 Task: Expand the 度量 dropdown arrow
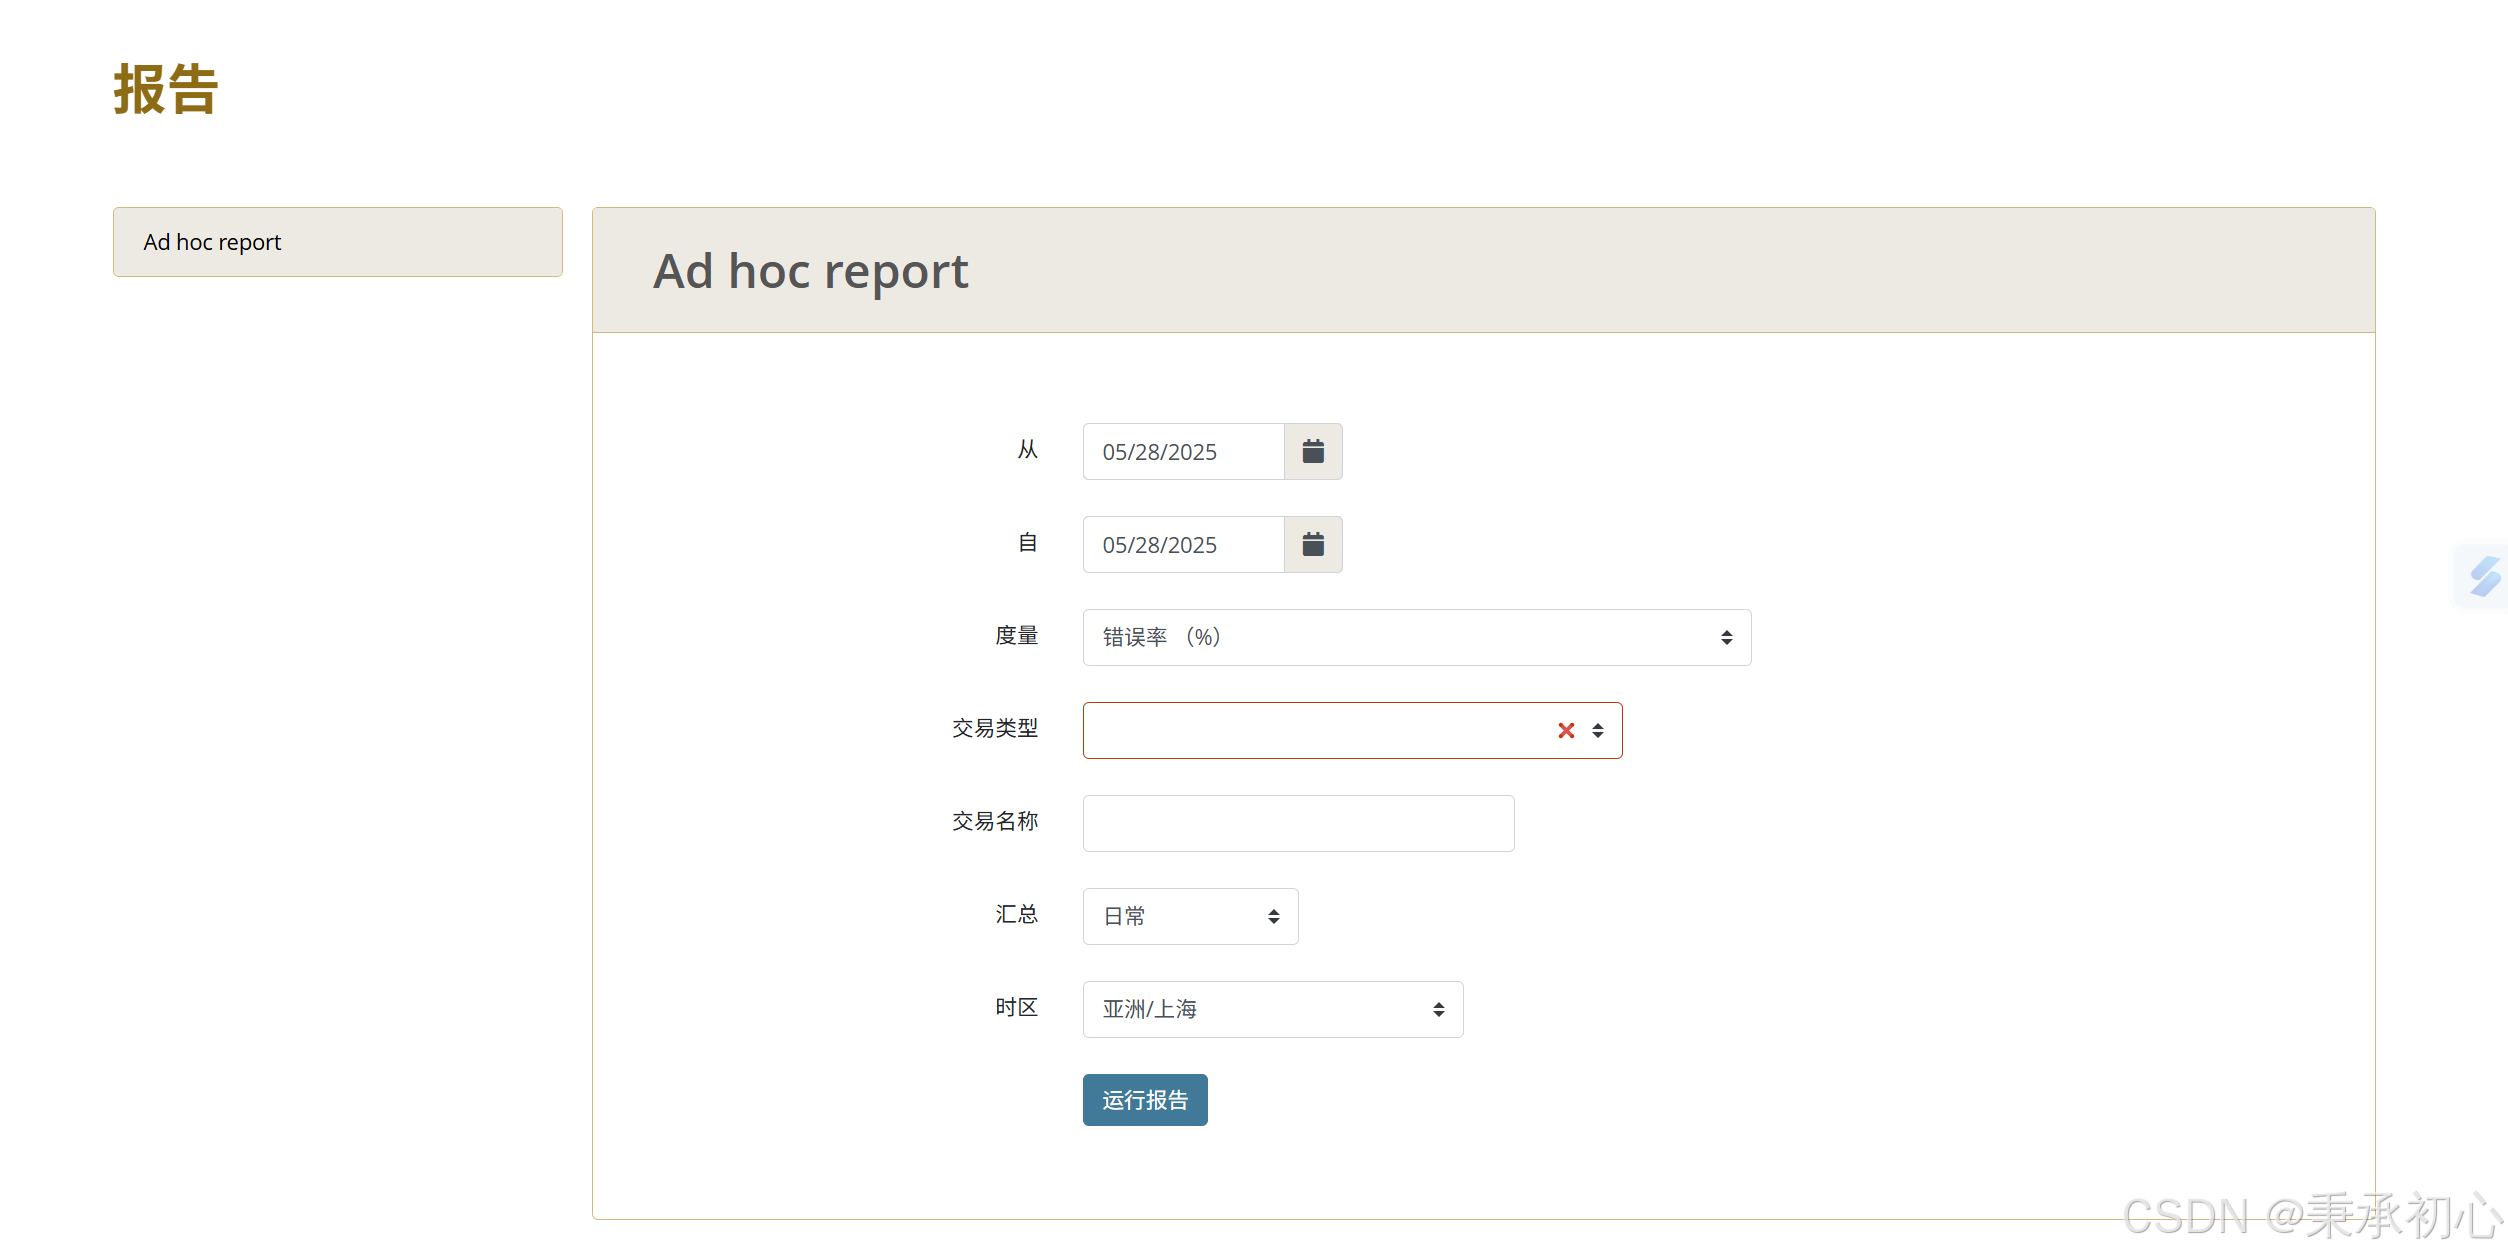[1726, 638]
